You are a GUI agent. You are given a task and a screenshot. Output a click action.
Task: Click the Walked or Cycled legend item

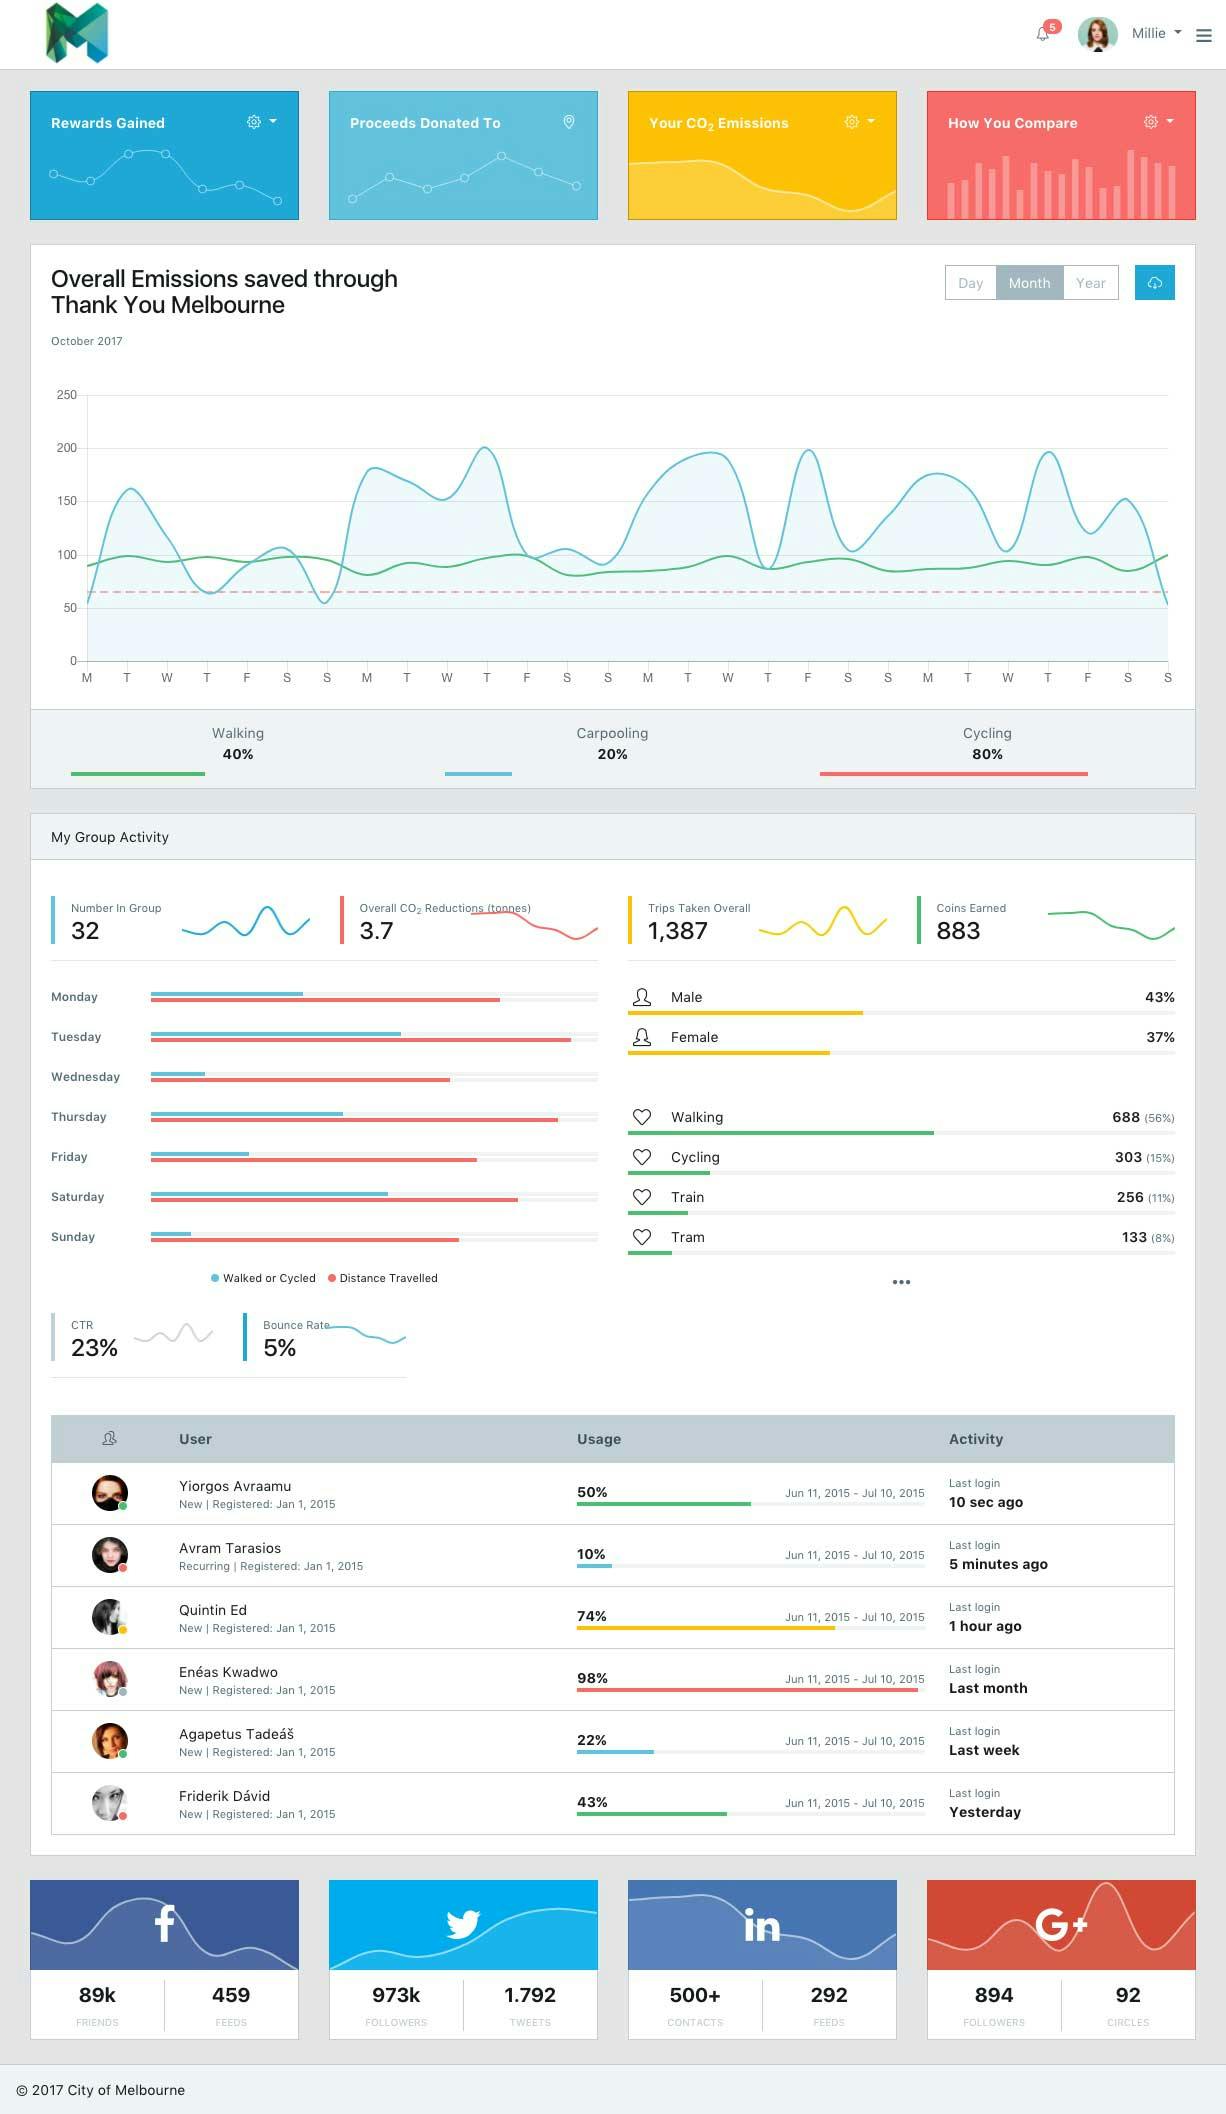tap(263, 1278)
